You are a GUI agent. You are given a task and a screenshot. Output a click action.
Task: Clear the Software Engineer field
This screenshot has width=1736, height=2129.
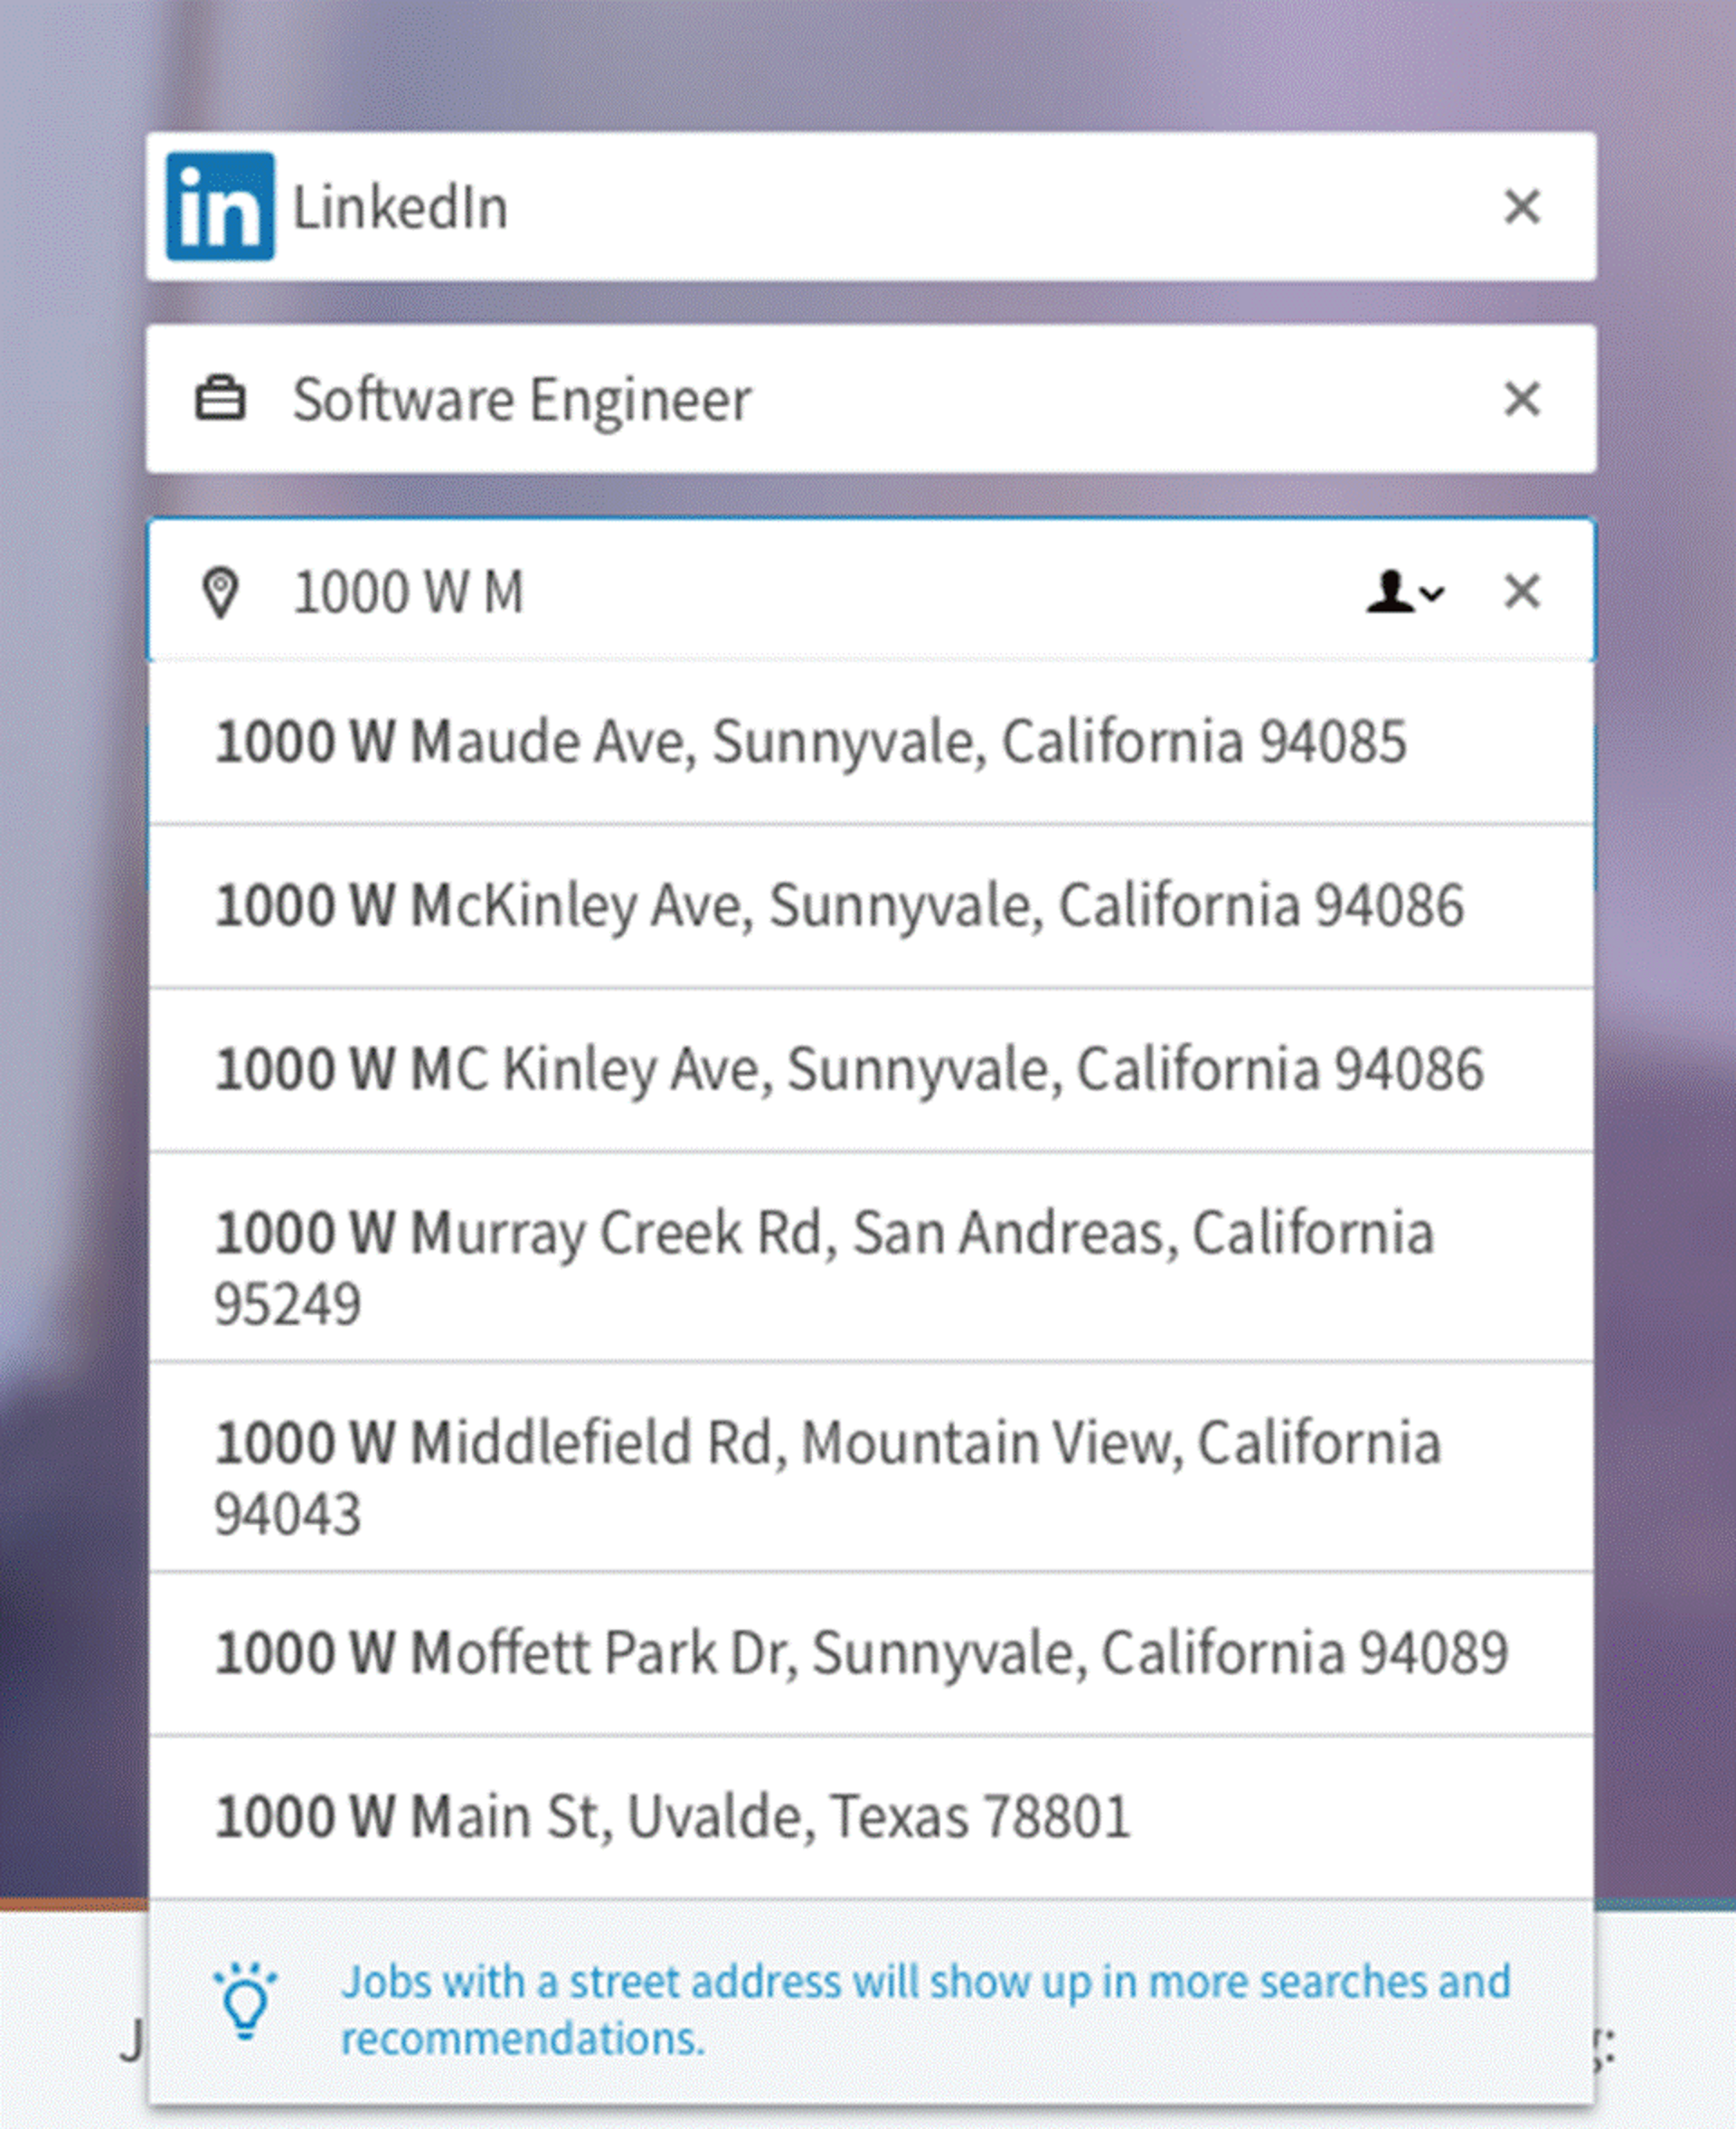1522,399
